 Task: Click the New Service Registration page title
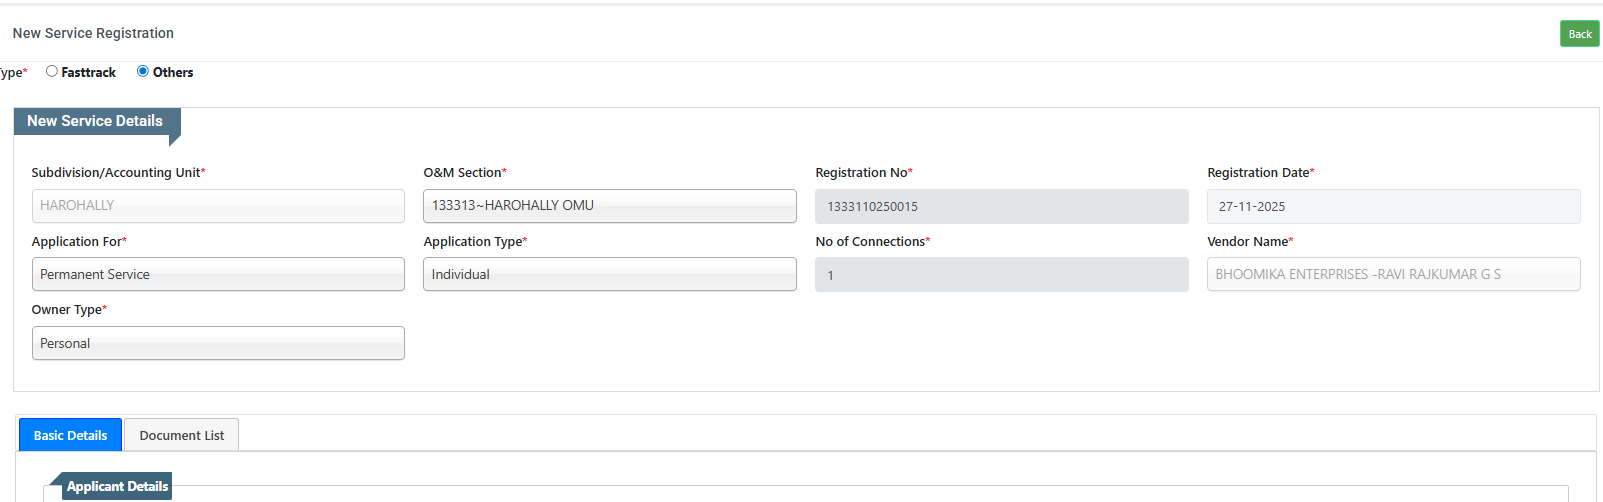(x=93, y=33)
